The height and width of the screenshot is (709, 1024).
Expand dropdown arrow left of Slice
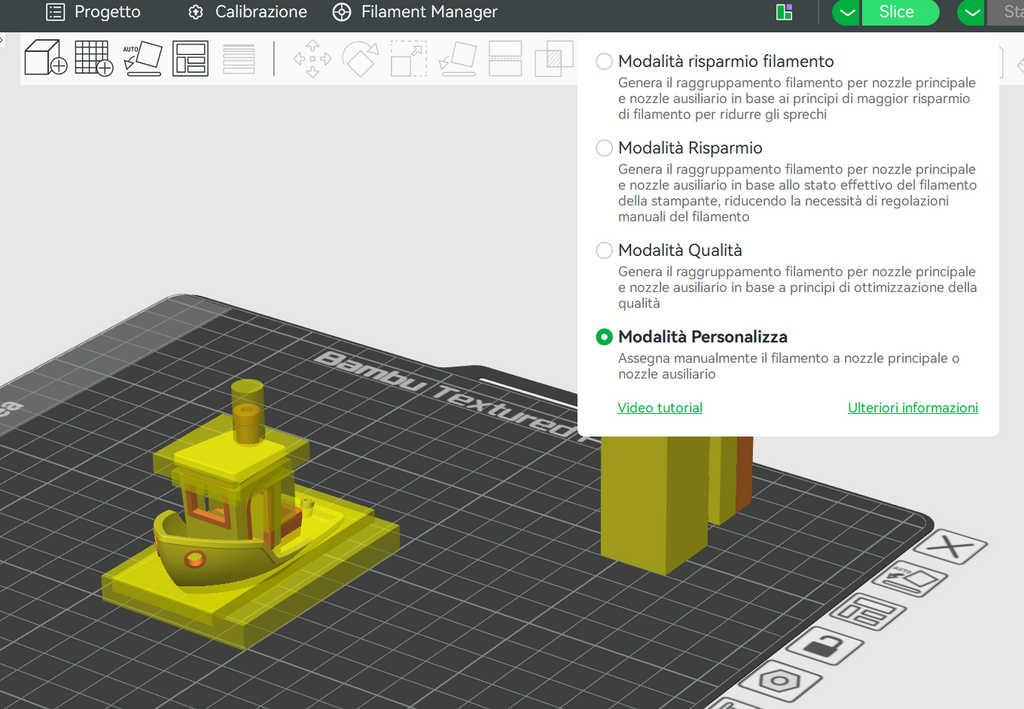(x=846, y=12)
